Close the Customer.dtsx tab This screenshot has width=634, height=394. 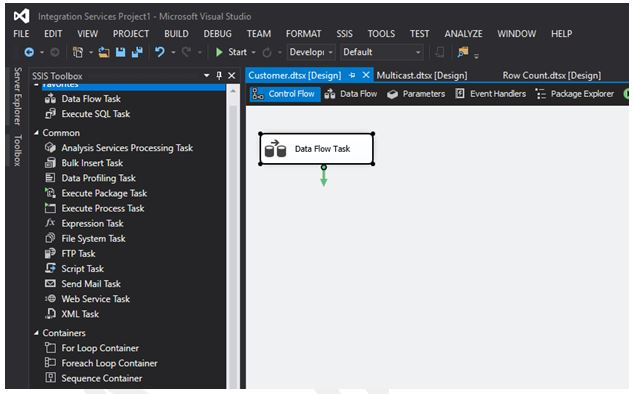(366, 75)
